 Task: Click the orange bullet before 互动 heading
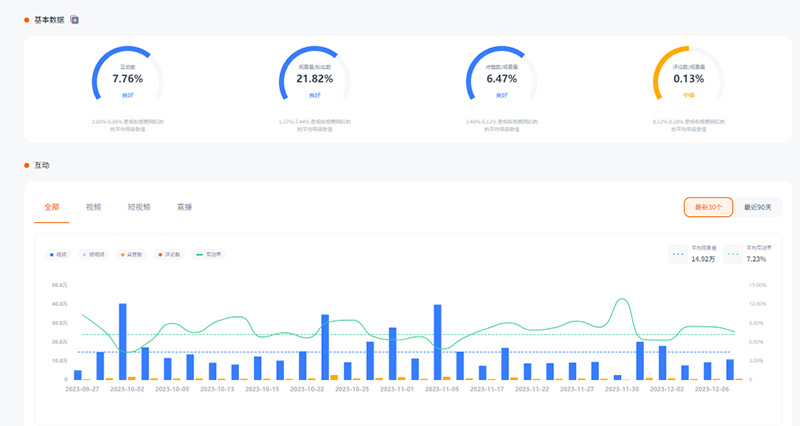tap(27, 165)
